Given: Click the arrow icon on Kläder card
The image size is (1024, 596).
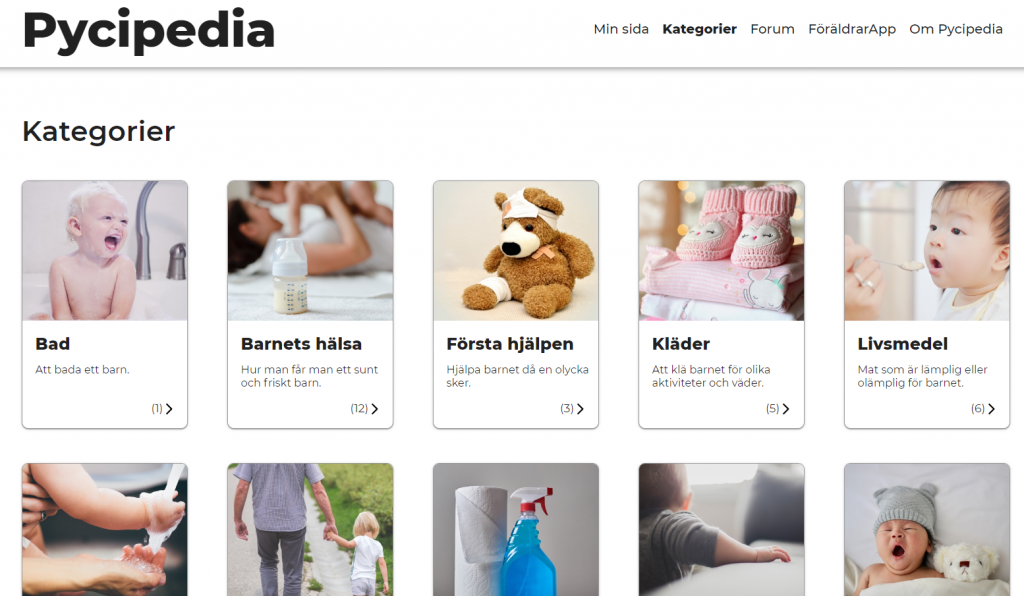Looking at the screenshot, I should pos(786,409).
